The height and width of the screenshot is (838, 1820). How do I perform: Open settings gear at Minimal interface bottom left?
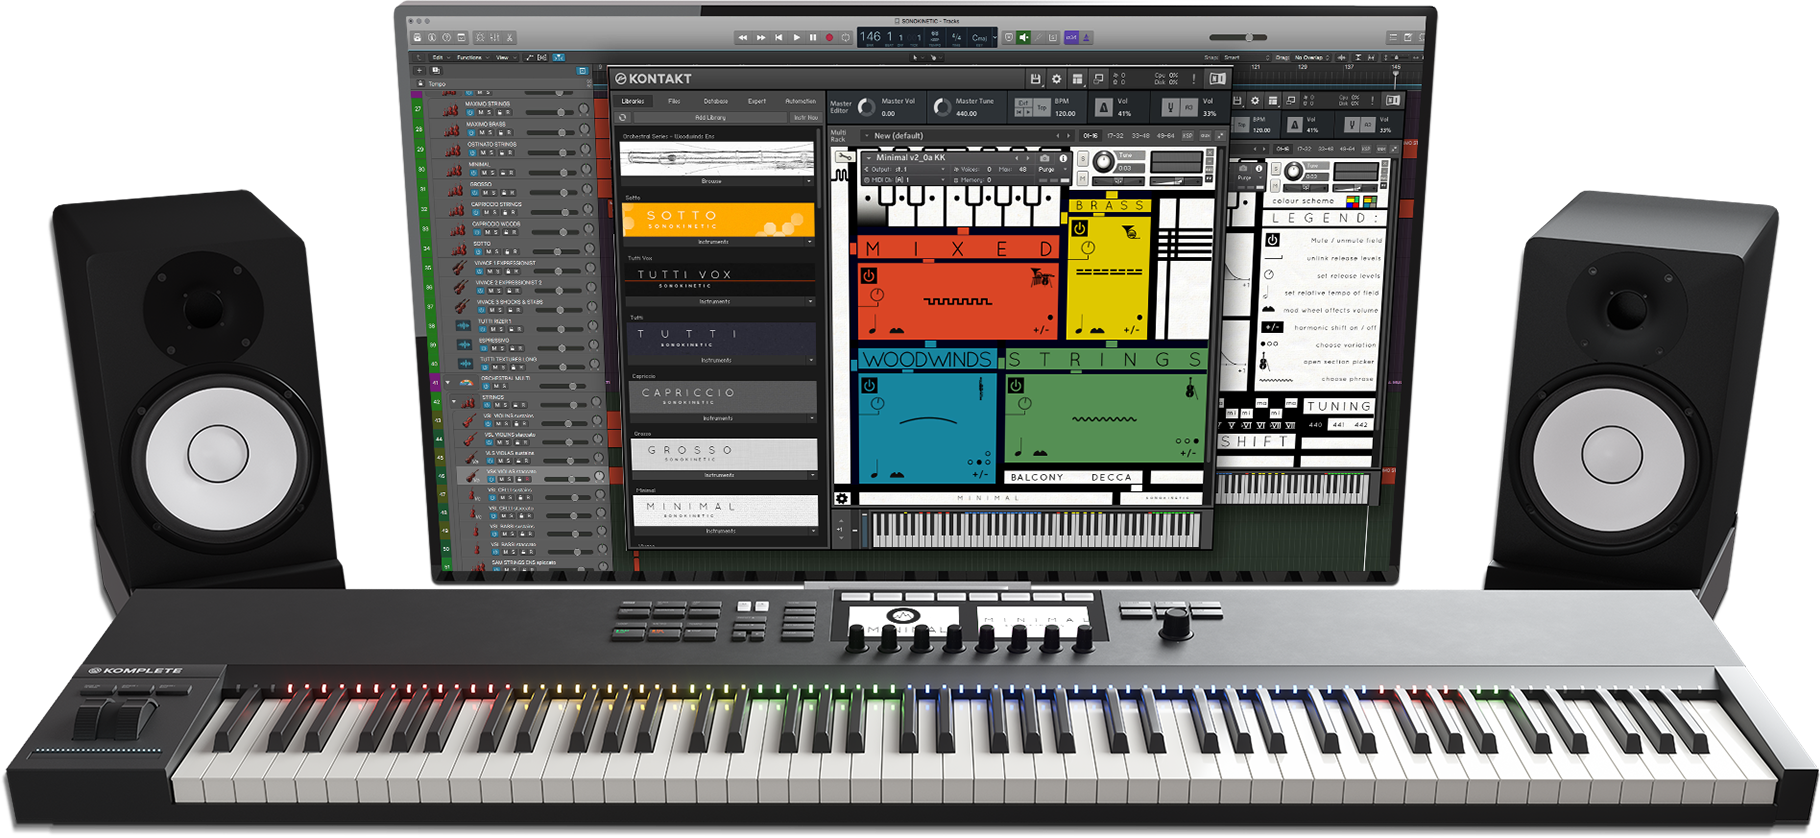pos(841,498)
